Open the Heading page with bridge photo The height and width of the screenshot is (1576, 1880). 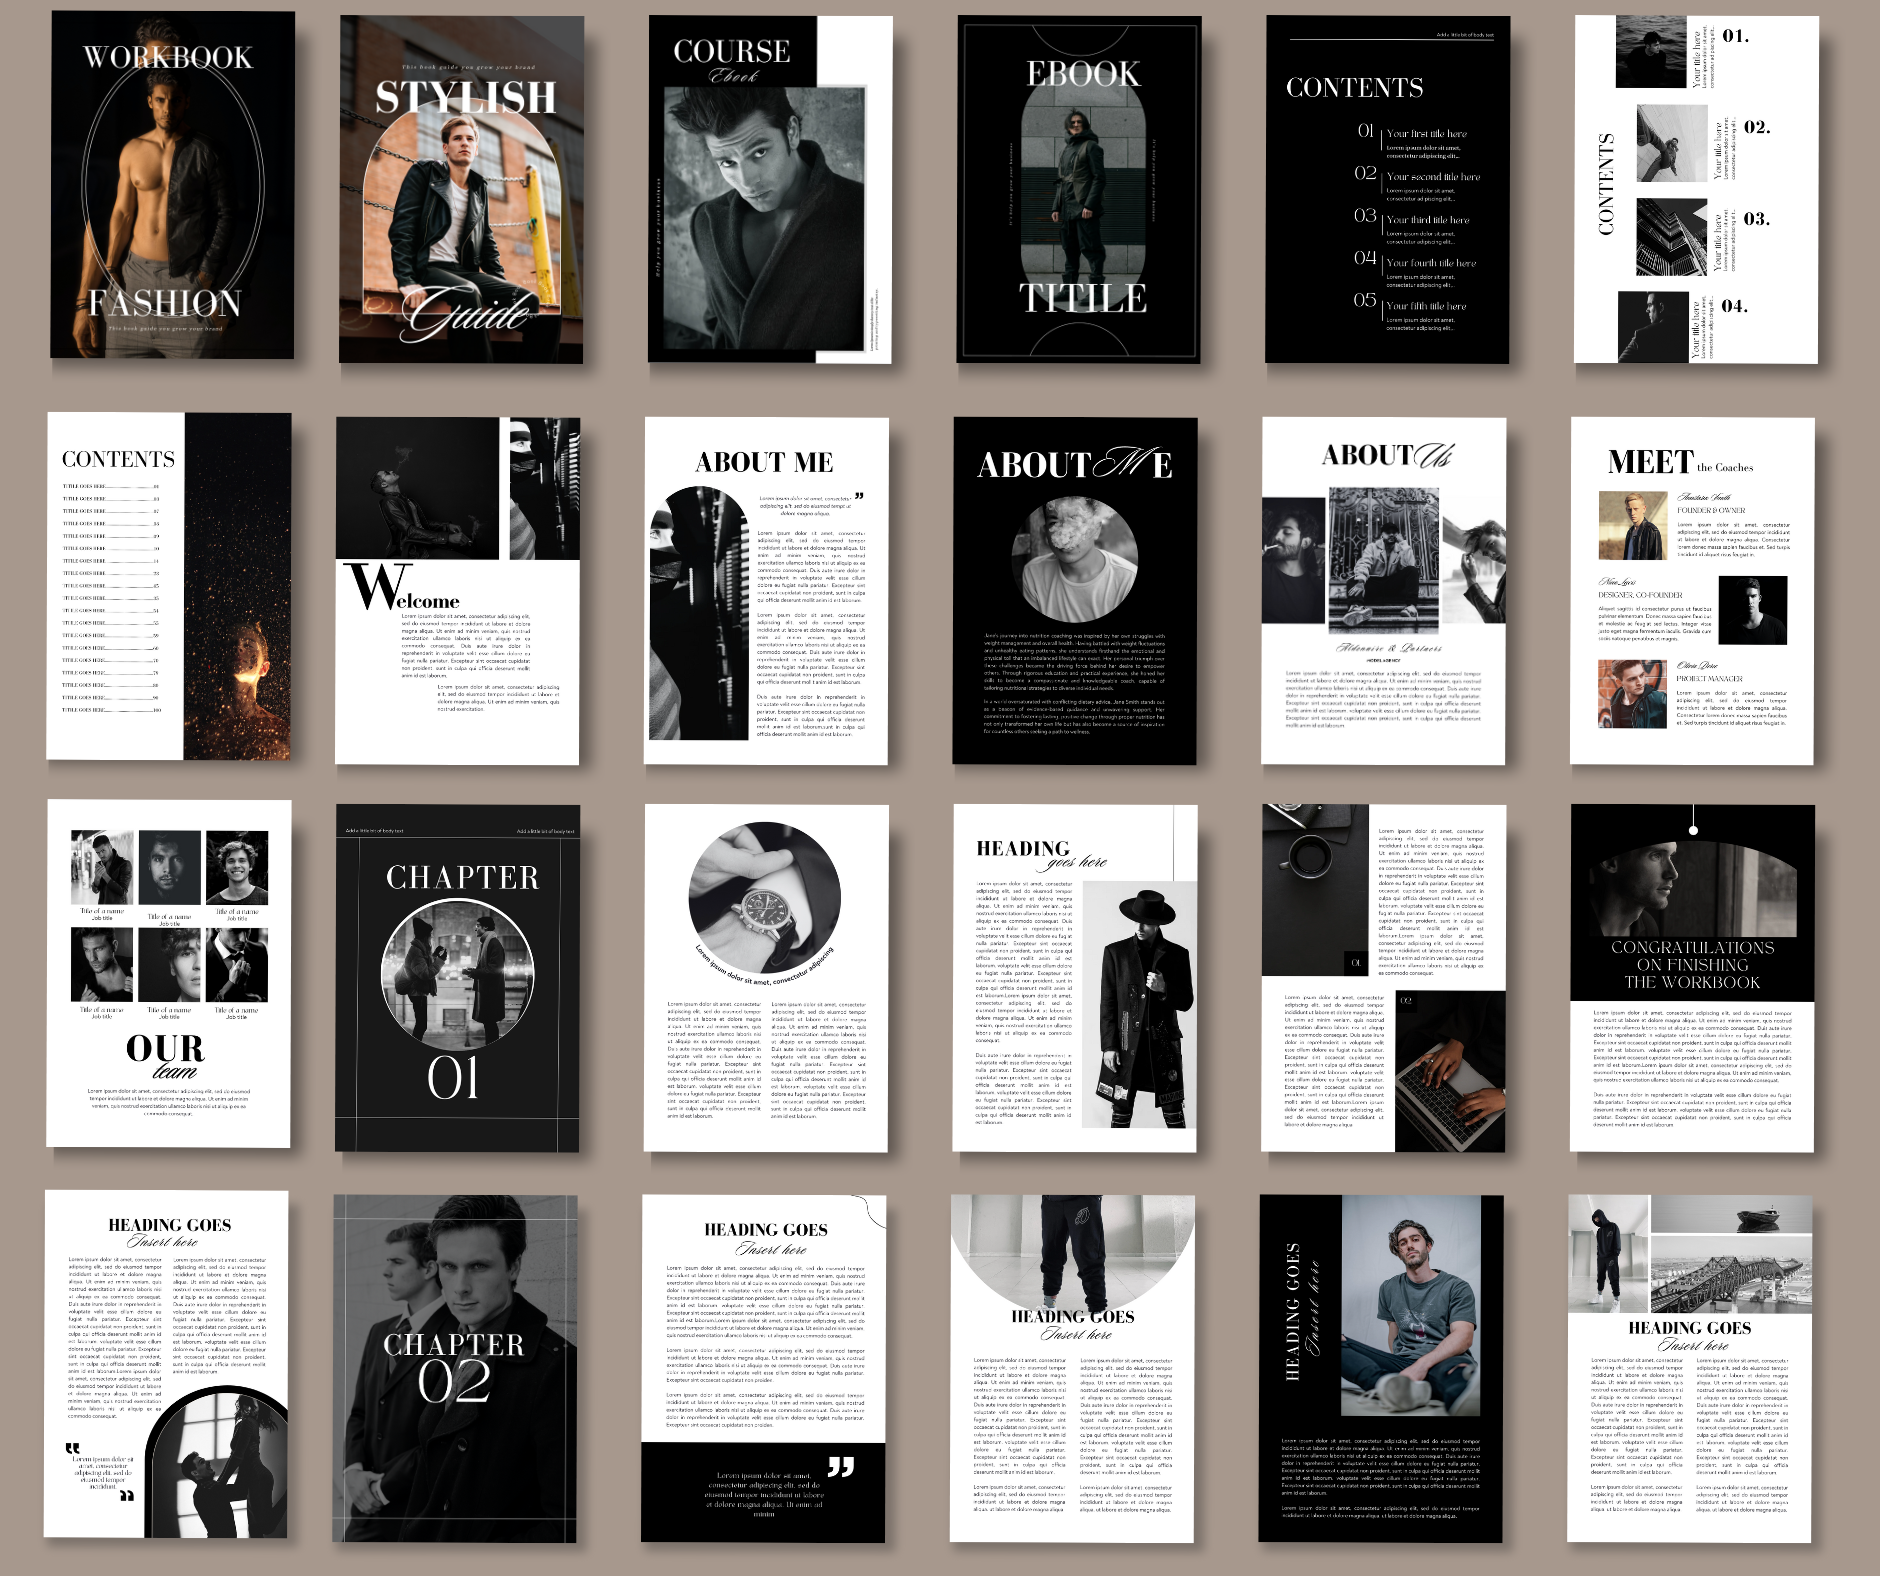(x=1689, y=1368)
